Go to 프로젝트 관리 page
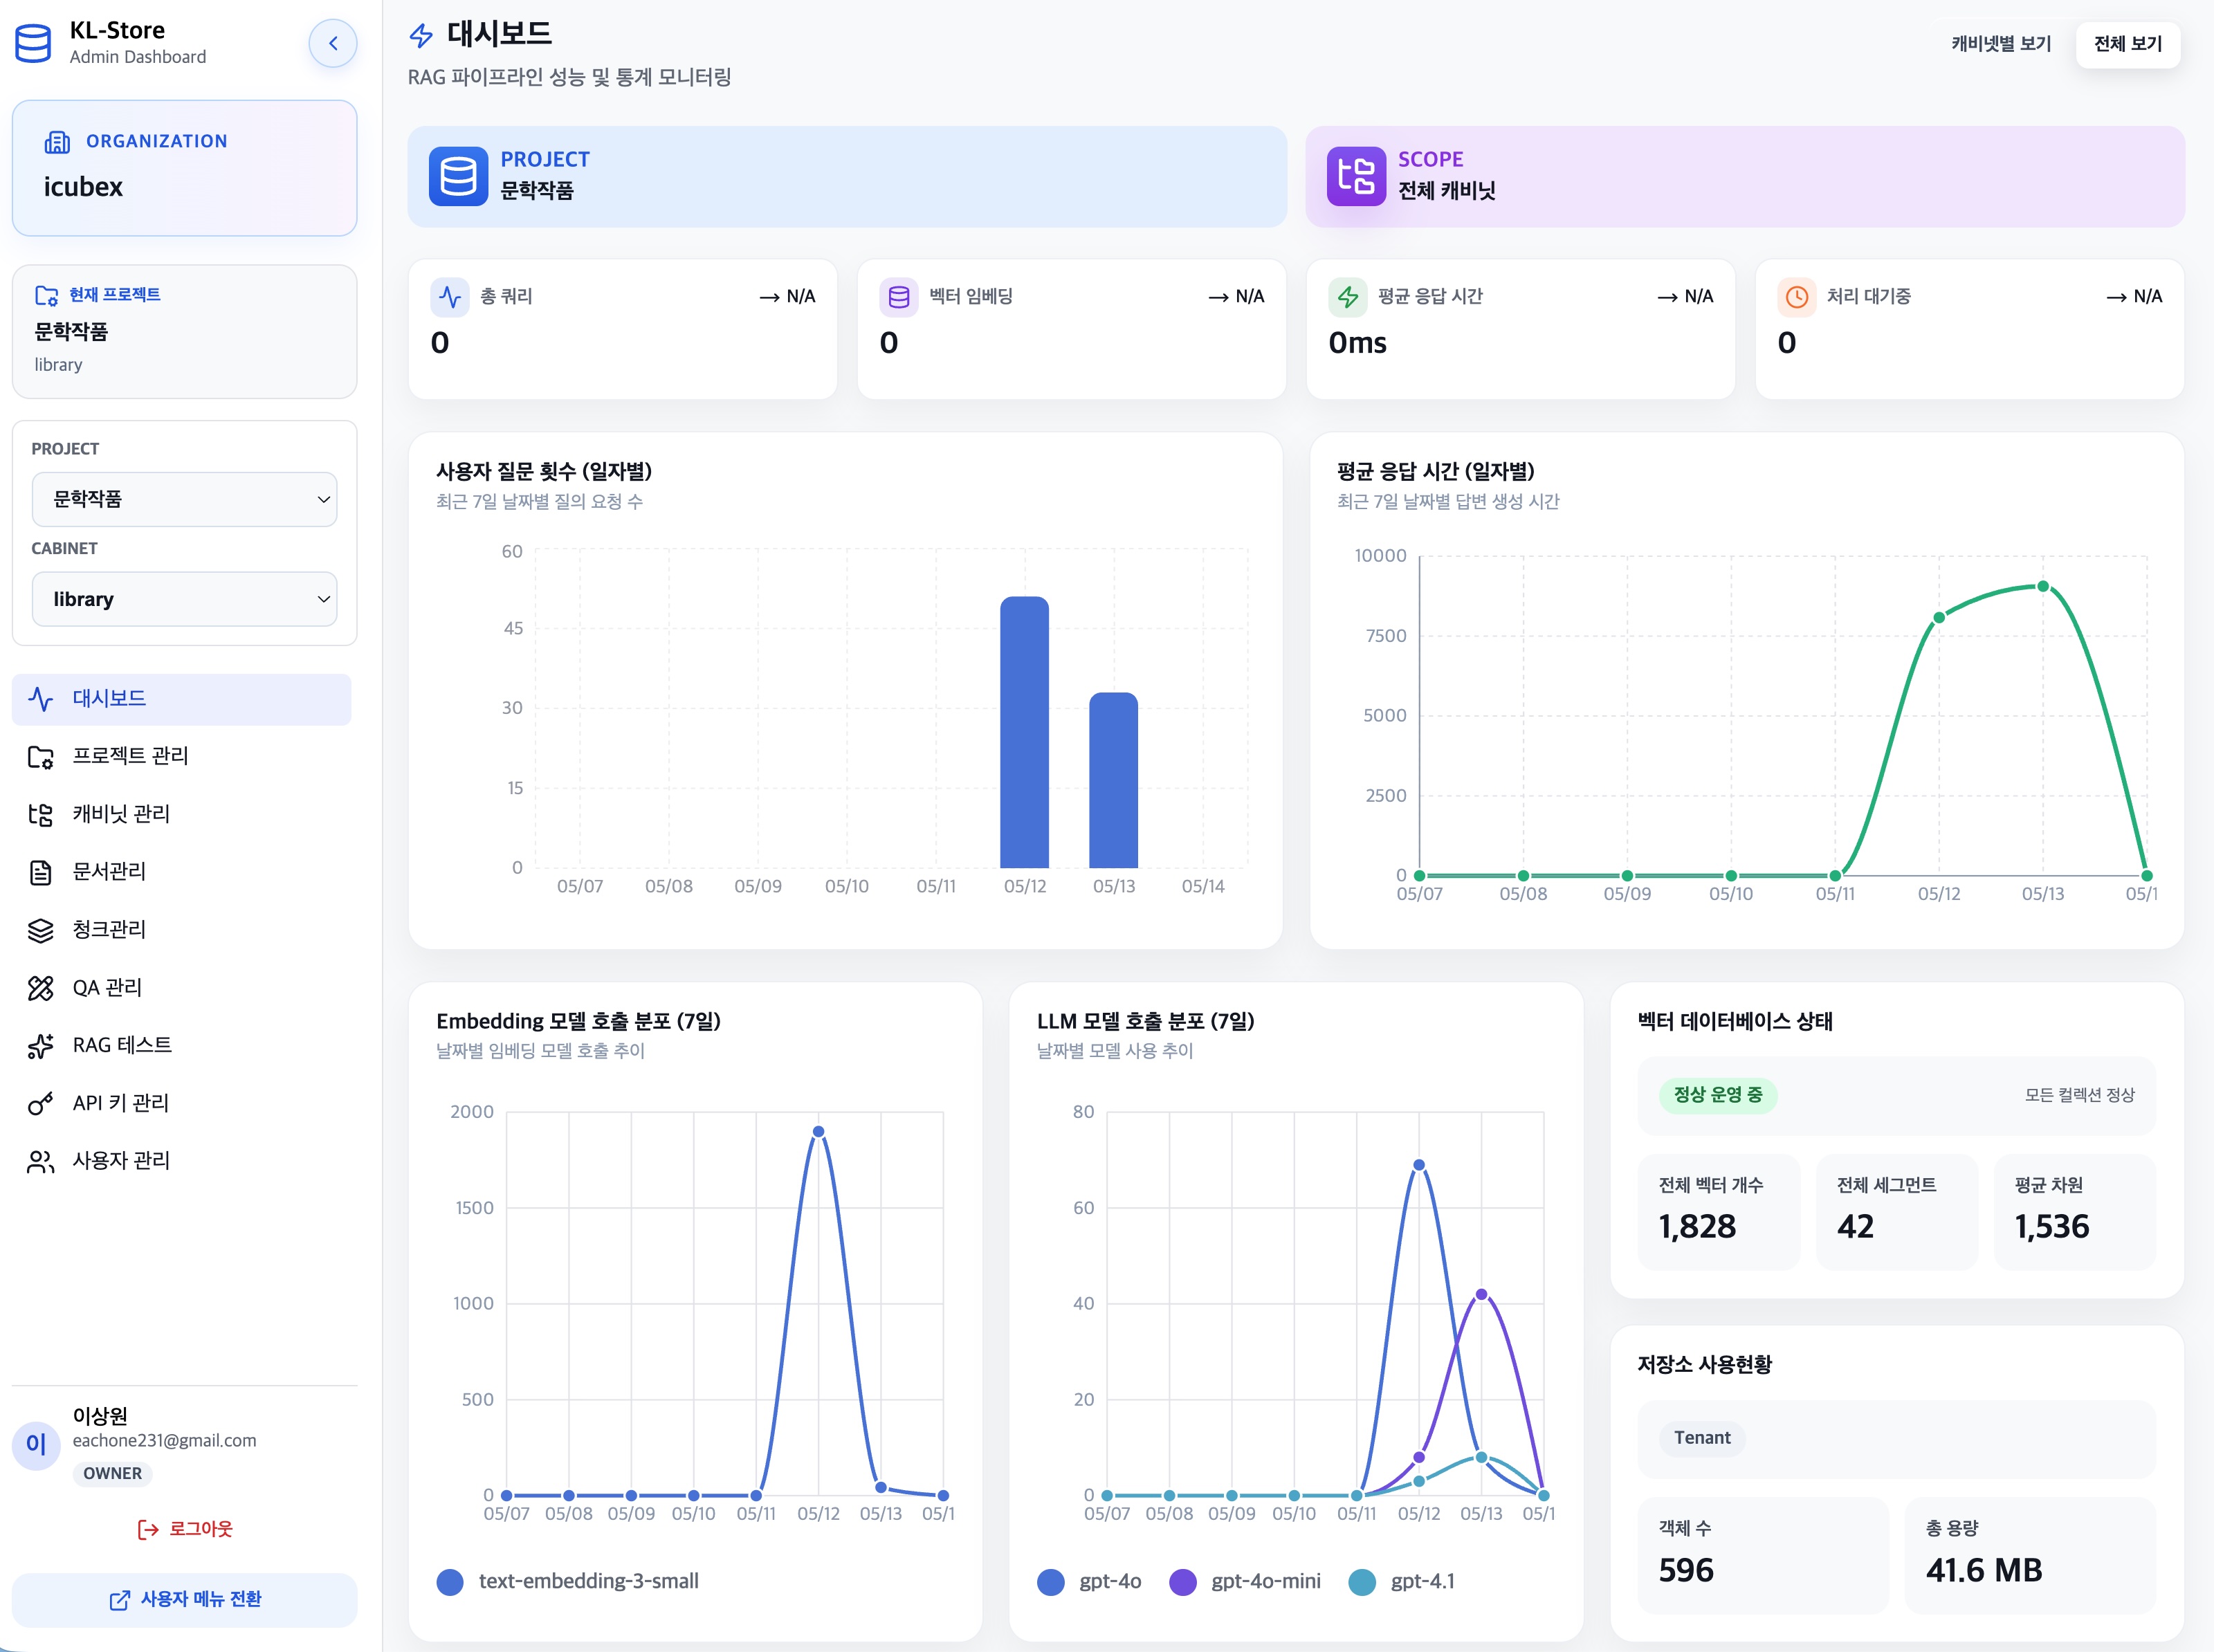The image size is (2214, 1652). click(181, 757)
